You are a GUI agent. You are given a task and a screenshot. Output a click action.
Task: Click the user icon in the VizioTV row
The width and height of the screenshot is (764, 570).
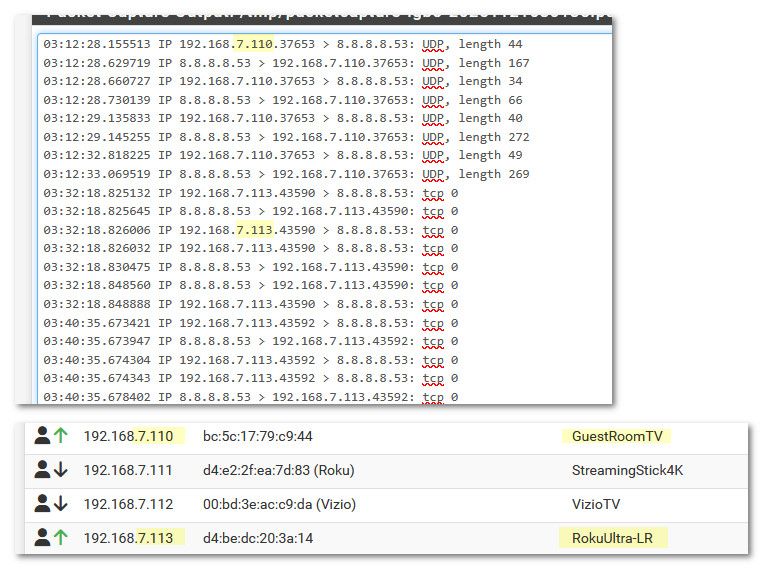[x=42, y=504]
